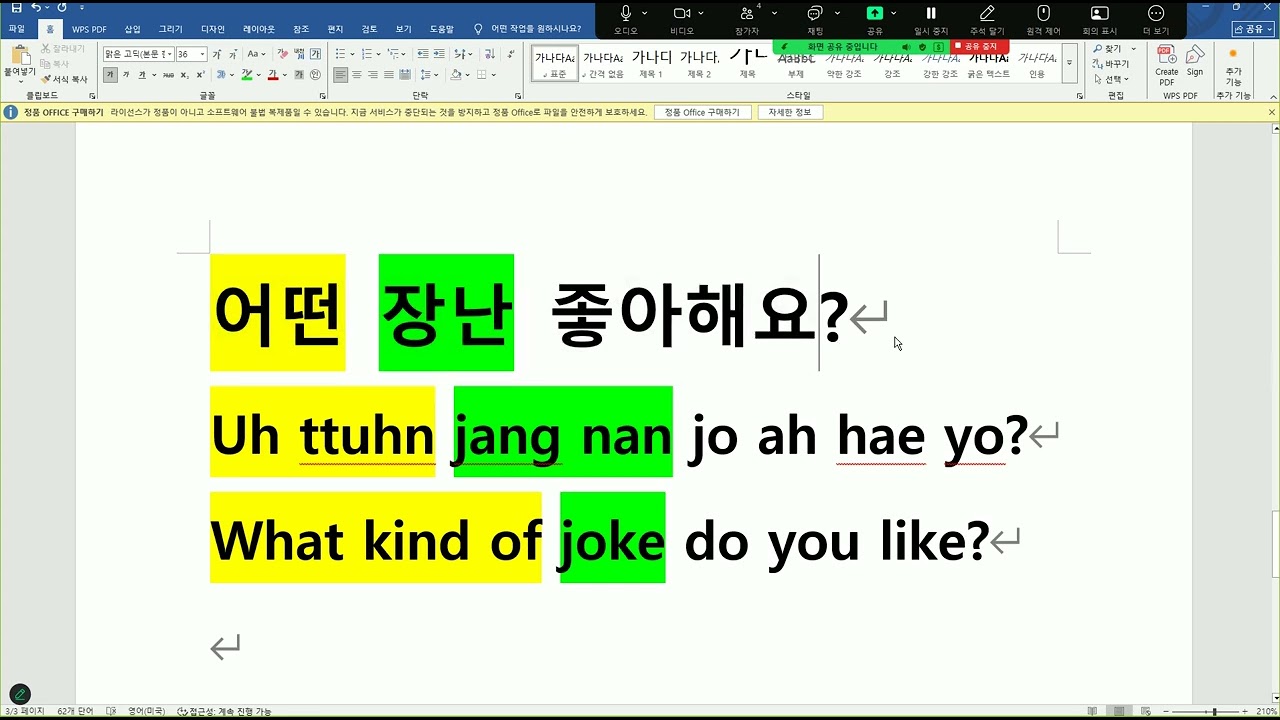Apply subscript formatting
1280x720 pixels.
(x=185, y=75)
